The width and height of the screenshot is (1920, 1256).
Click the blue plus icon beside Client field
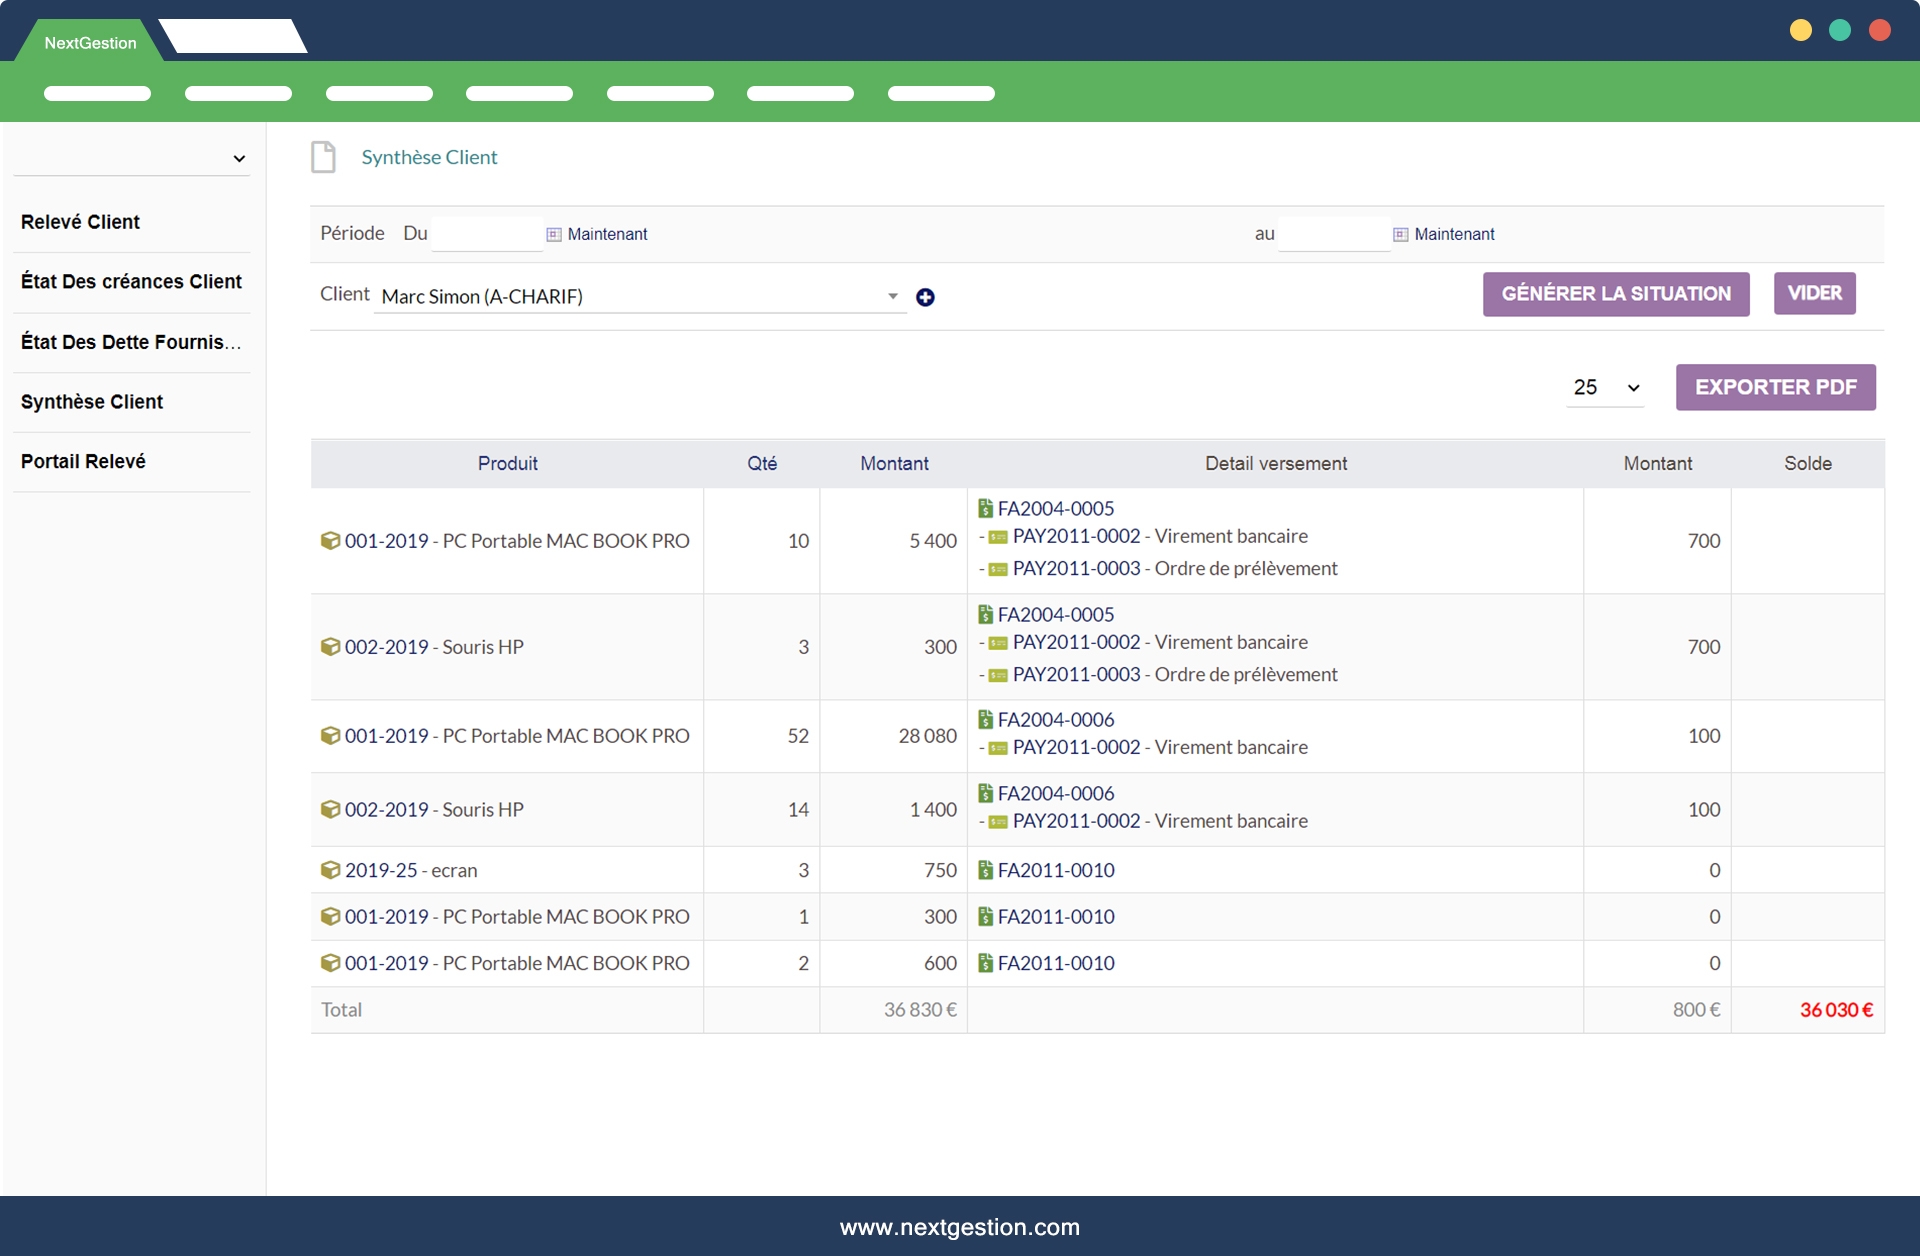click(x=925, y=297)
